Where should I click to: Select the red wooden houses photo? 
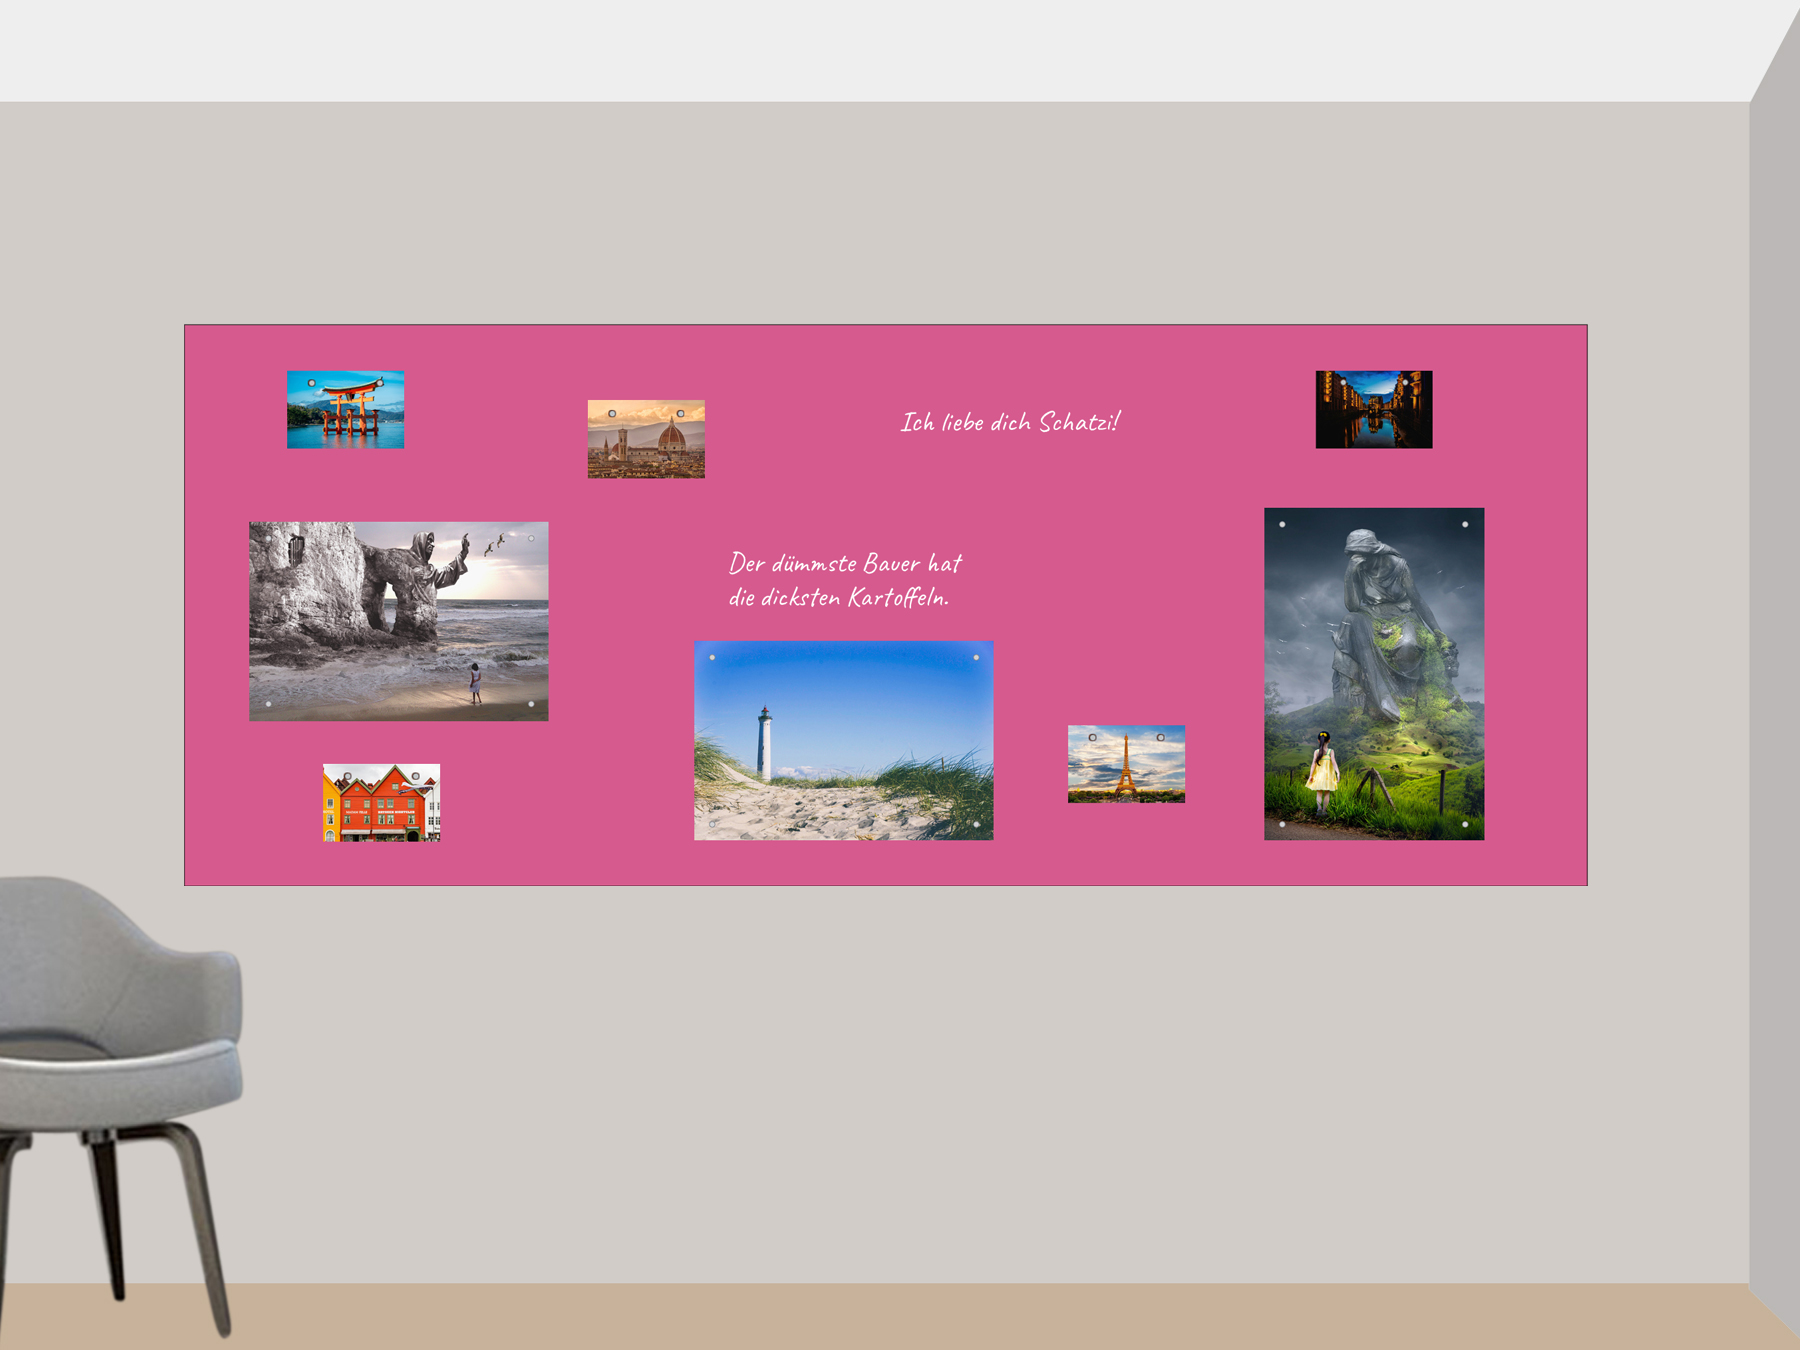click(x=381, y=803)
